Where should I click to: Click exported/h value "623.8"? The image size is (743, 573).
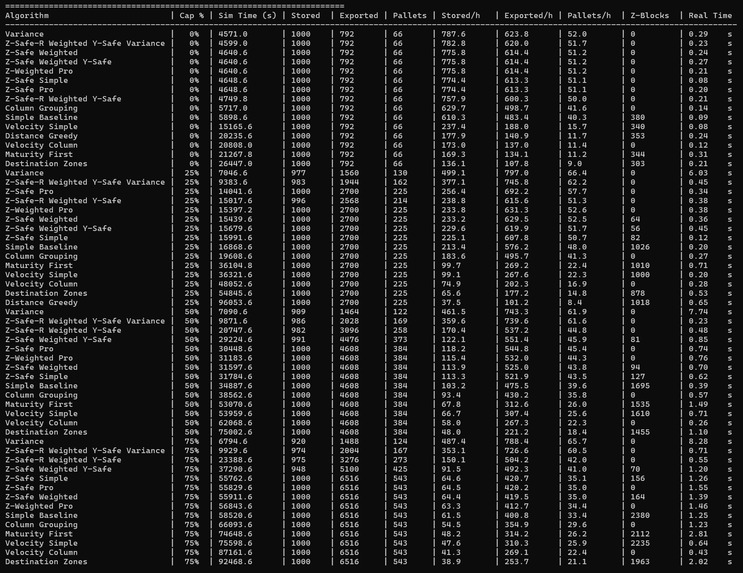(516, 34)
